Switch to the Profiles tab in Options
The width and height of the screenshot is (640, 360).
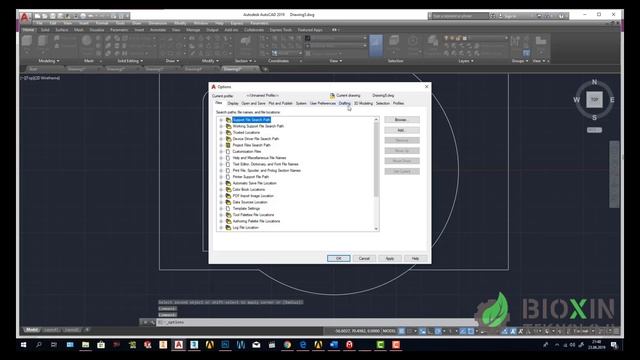point(398,103)
